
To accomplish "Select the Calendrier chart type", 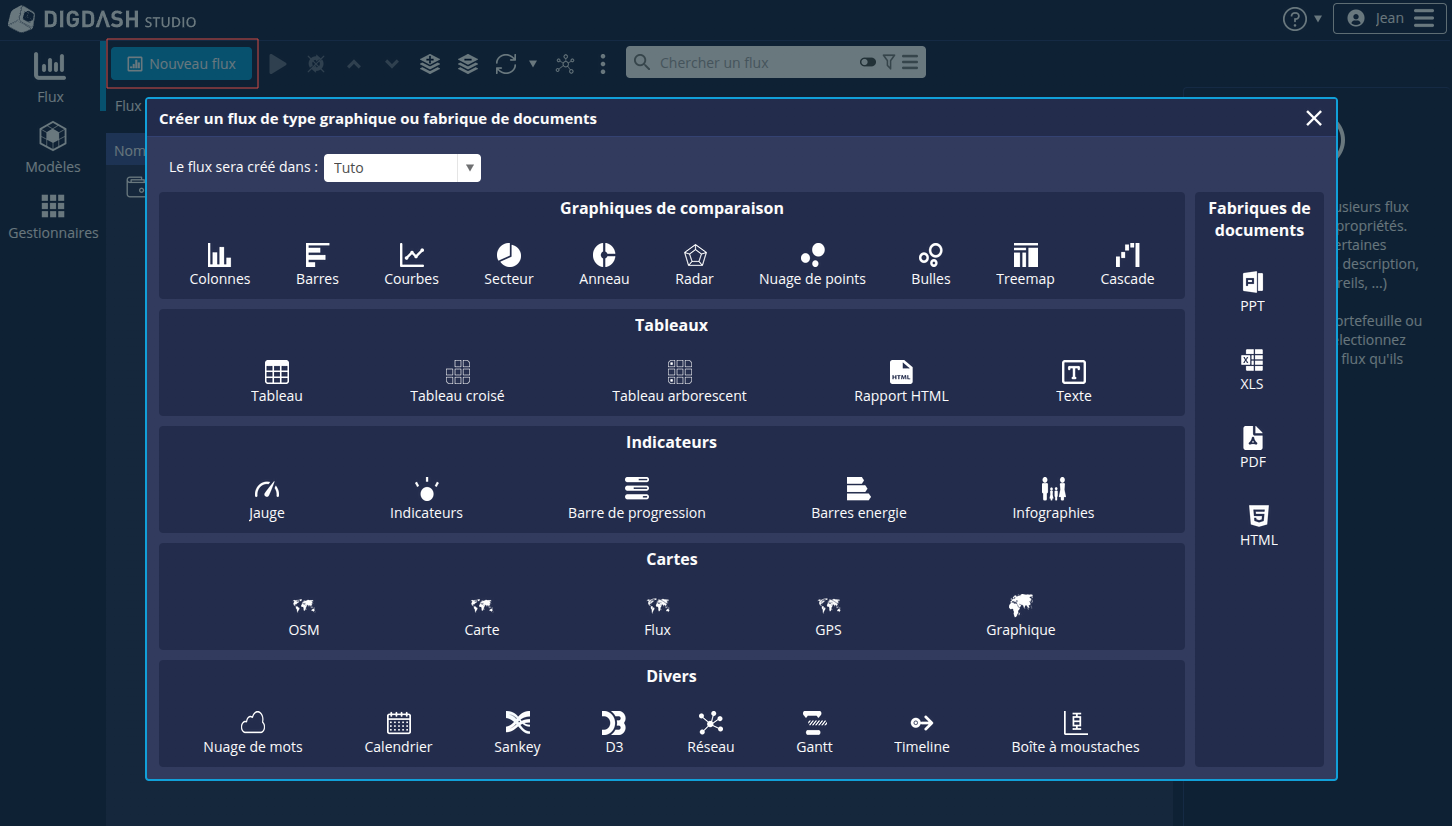I will (x=398, y=733).
